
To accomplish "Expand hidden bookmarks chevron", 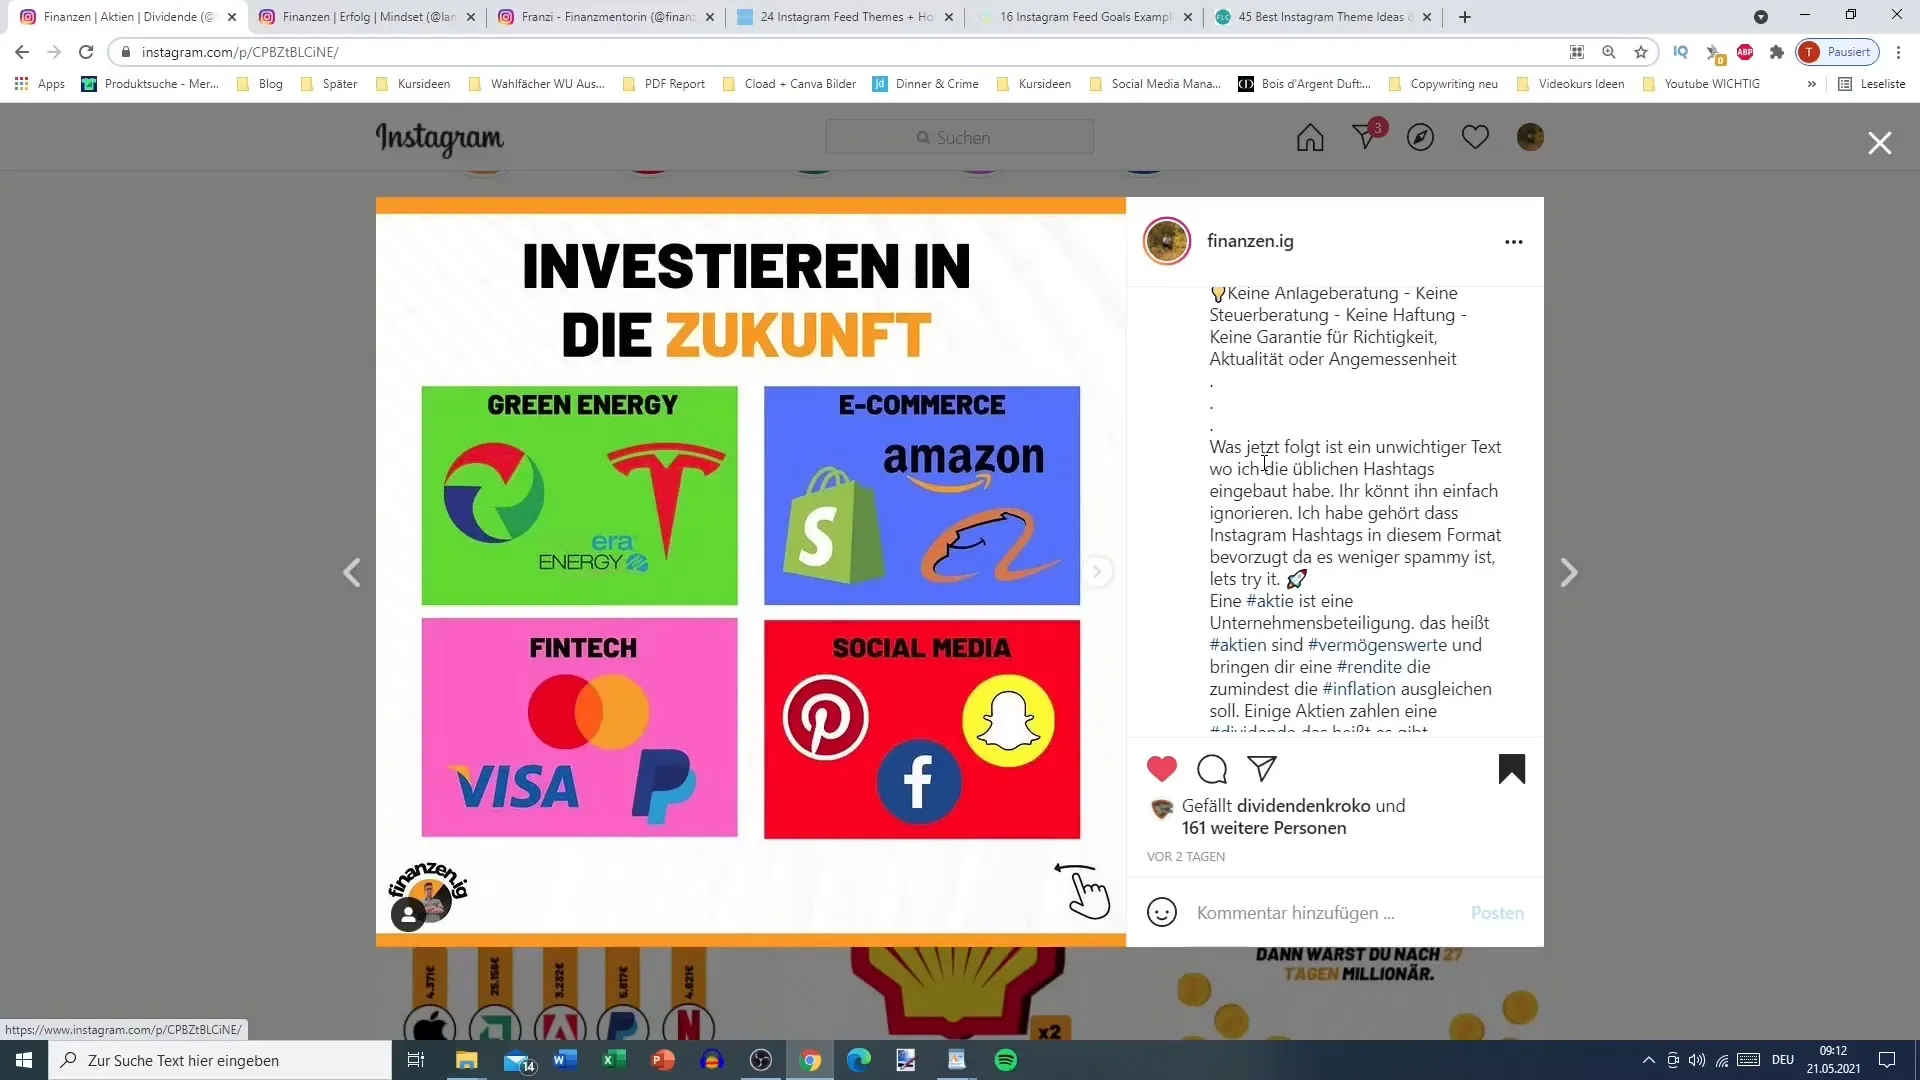I will click(x=1811, y=84).
